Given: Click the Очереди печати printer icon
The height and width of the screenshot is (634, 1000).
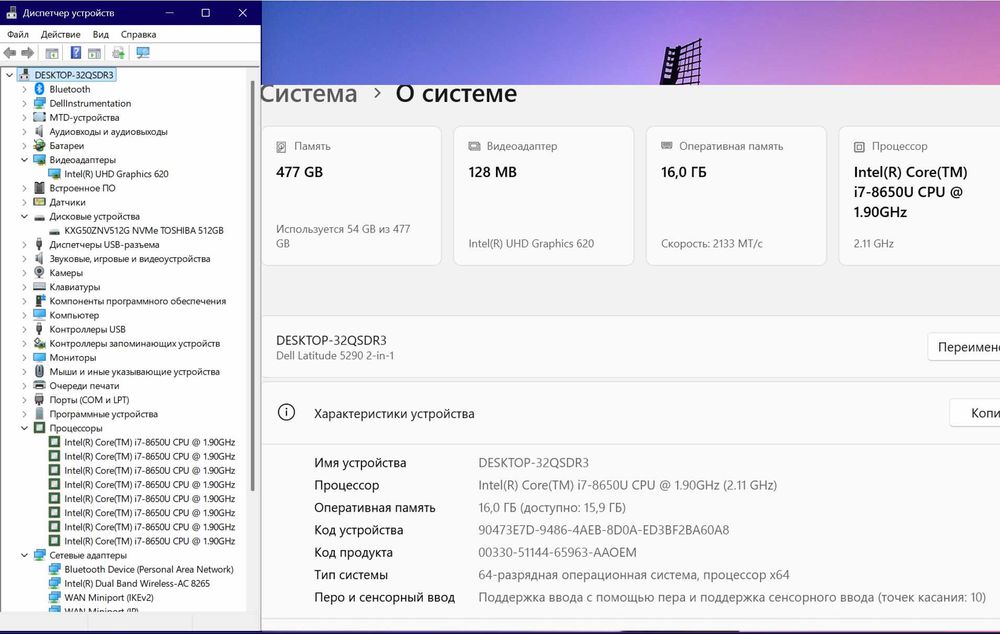Looking at the screenshot, I should 40,385.
